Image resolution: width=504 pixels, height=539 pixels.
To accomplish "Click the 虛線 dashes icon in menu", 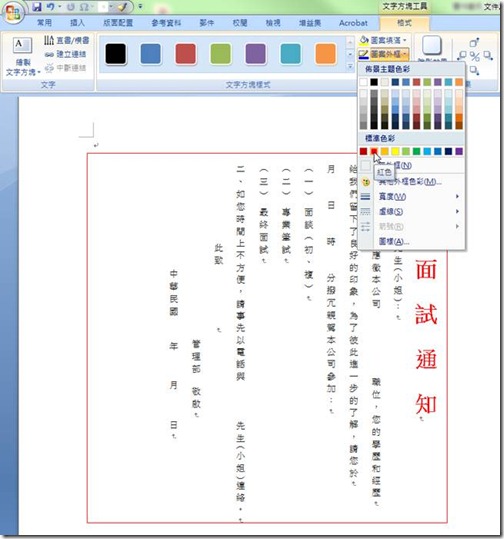I will (365, 211).
